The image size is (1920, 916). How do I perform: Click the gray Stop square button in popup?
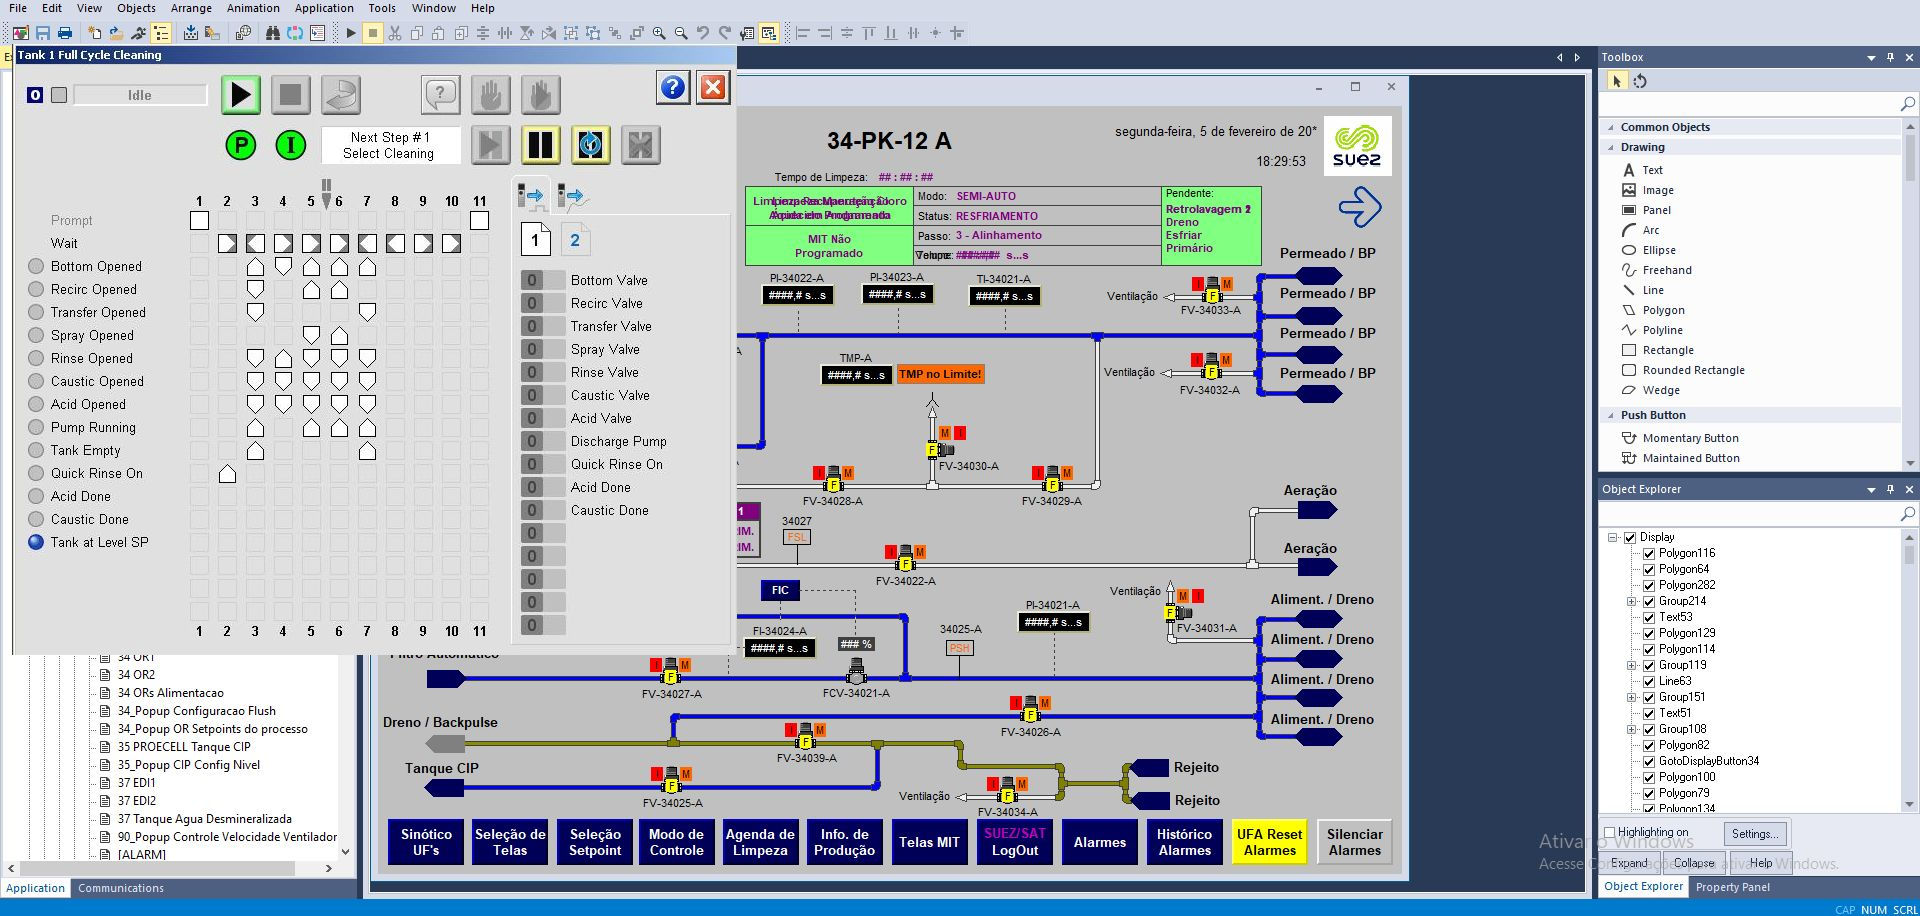tap(291, 95)
